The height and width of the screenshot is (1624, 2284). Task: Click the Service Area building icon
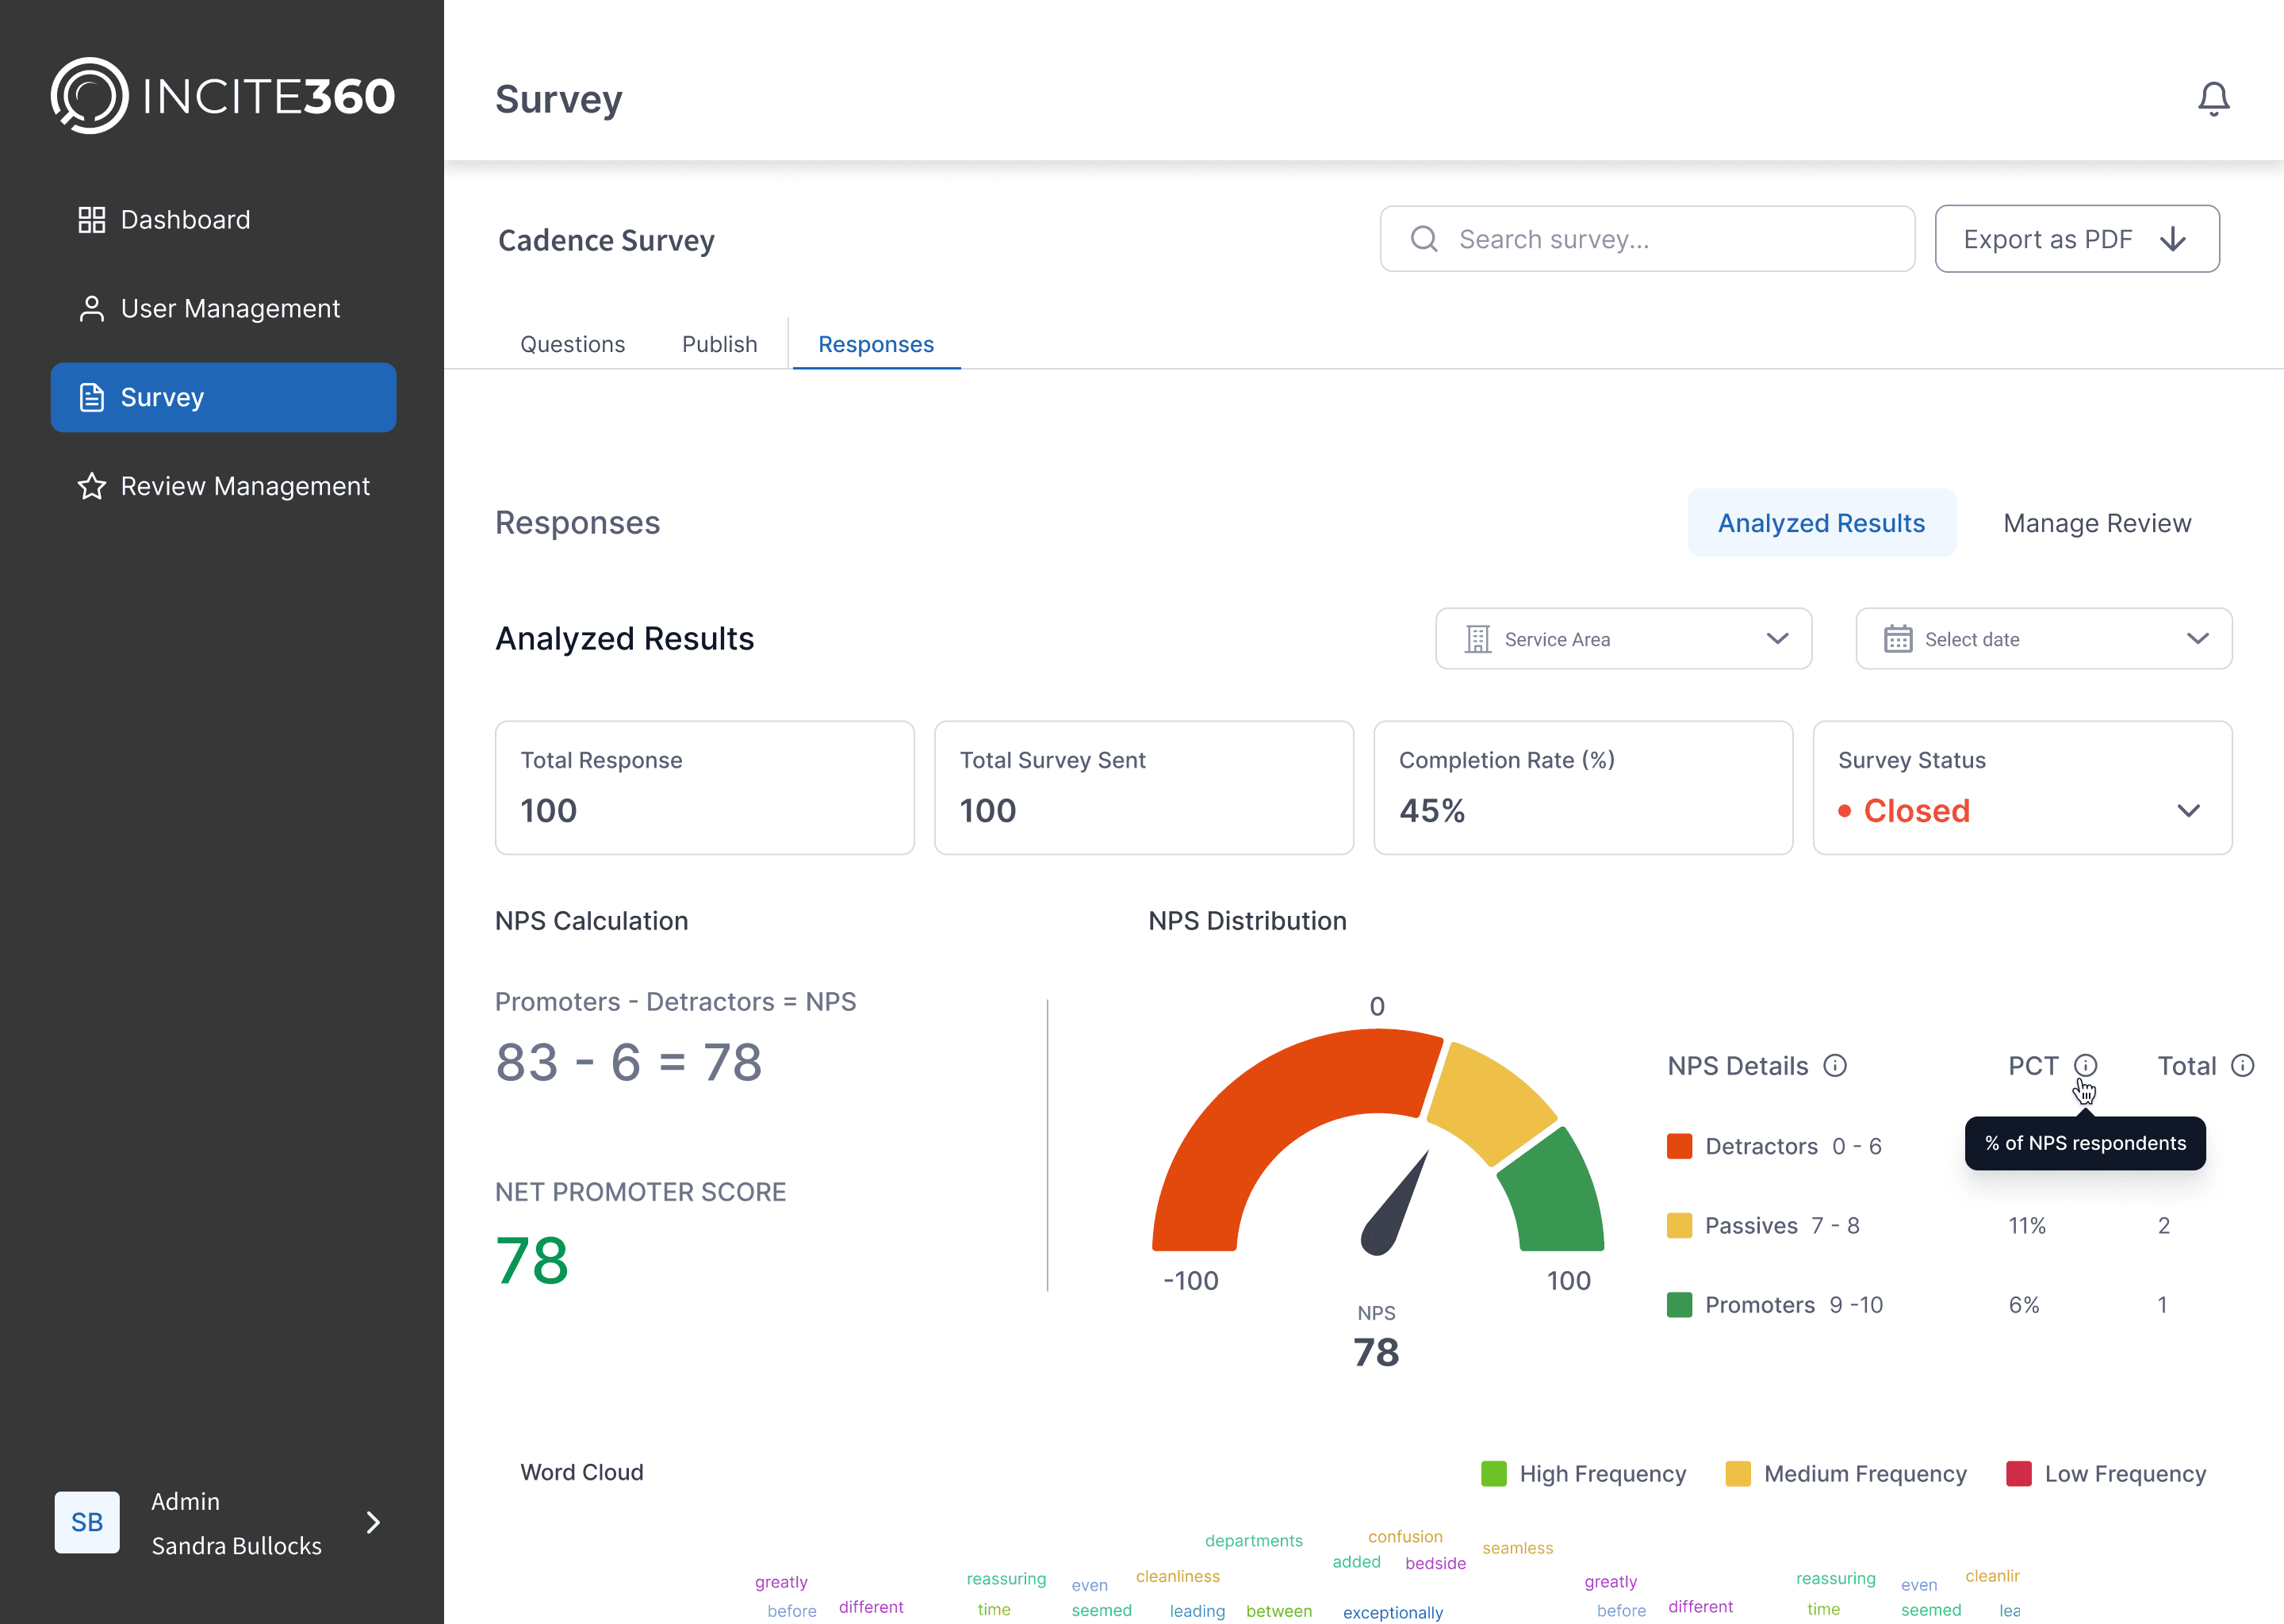(1477, 639)
